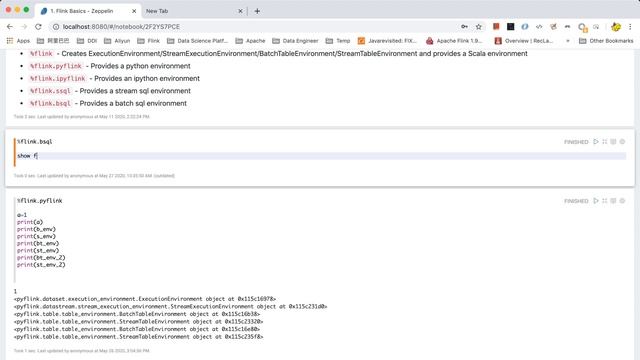This screenshot has height=360, width=640.
Task: Run the %flink.pyflink paragraph
Action: point(596,201)
